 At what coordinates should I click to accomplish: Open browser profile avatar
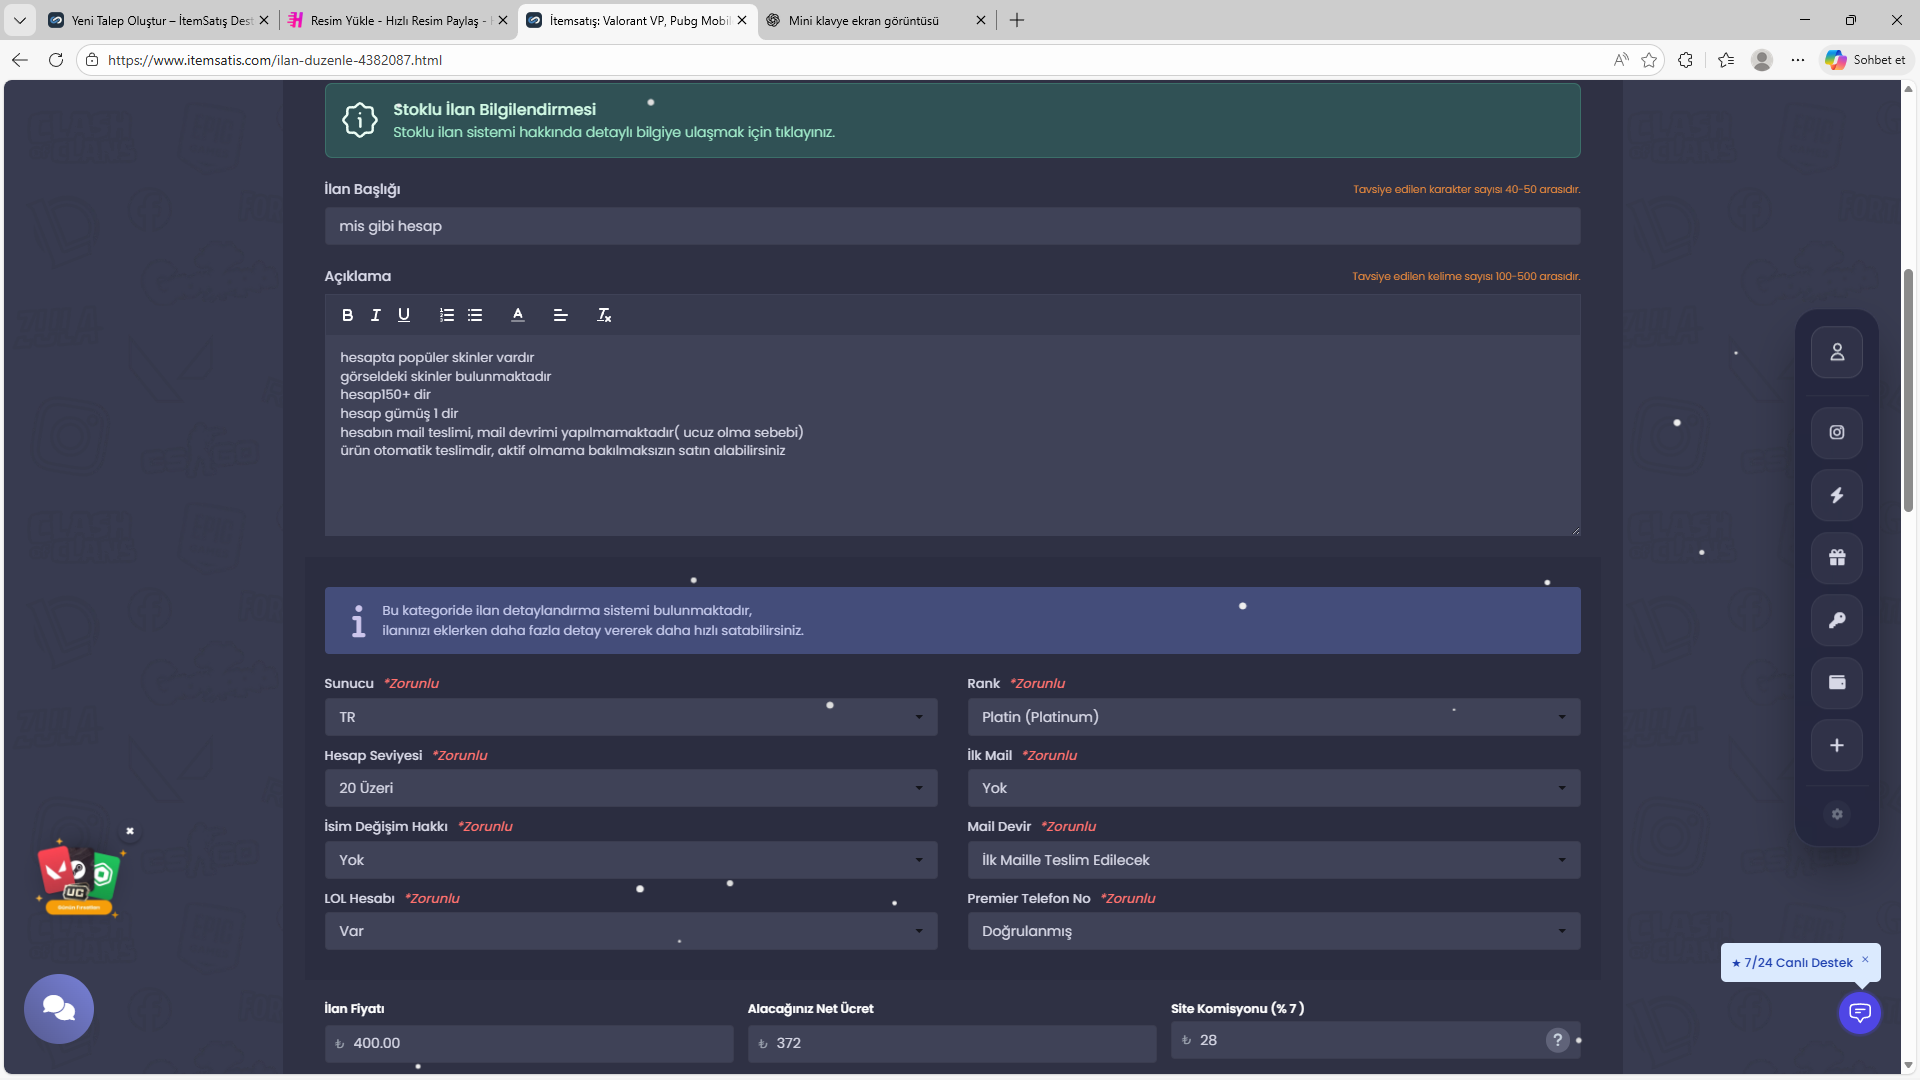(1762, 60)
